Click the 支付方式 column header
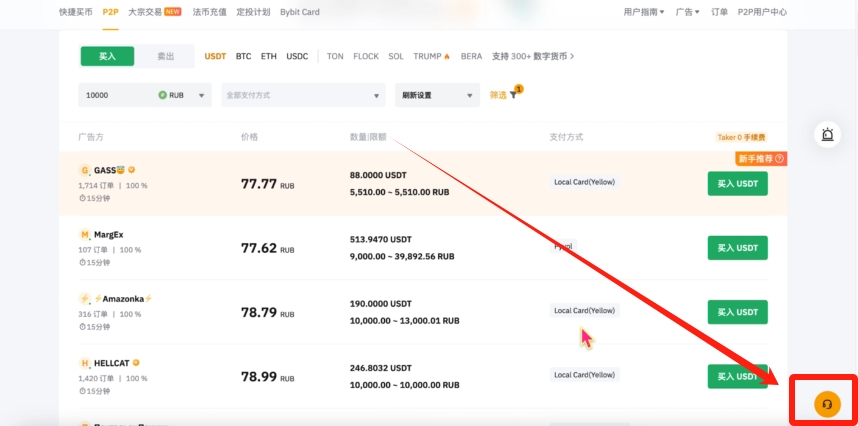Screen dimensions: 858x426 pyautogui.click(x=566, y=137)
